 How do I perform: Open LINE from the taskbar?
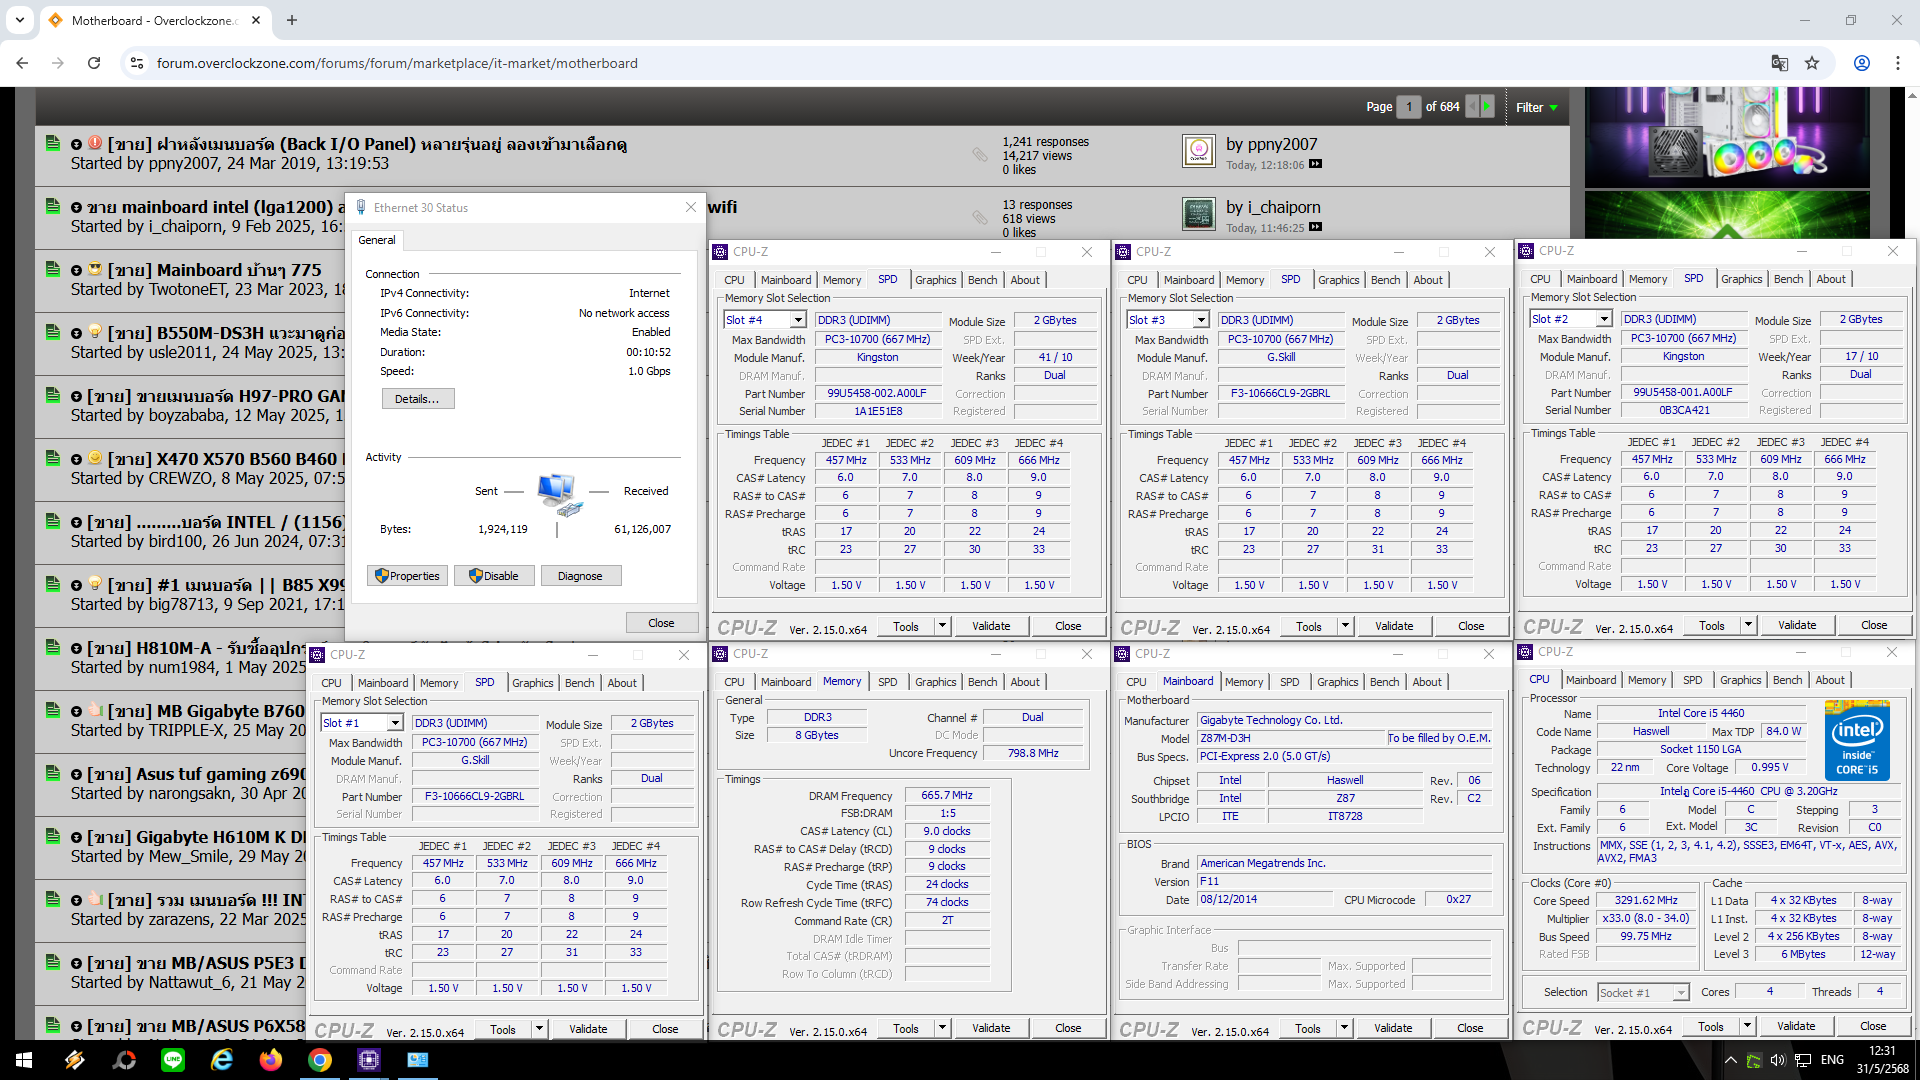[173, 1060]
